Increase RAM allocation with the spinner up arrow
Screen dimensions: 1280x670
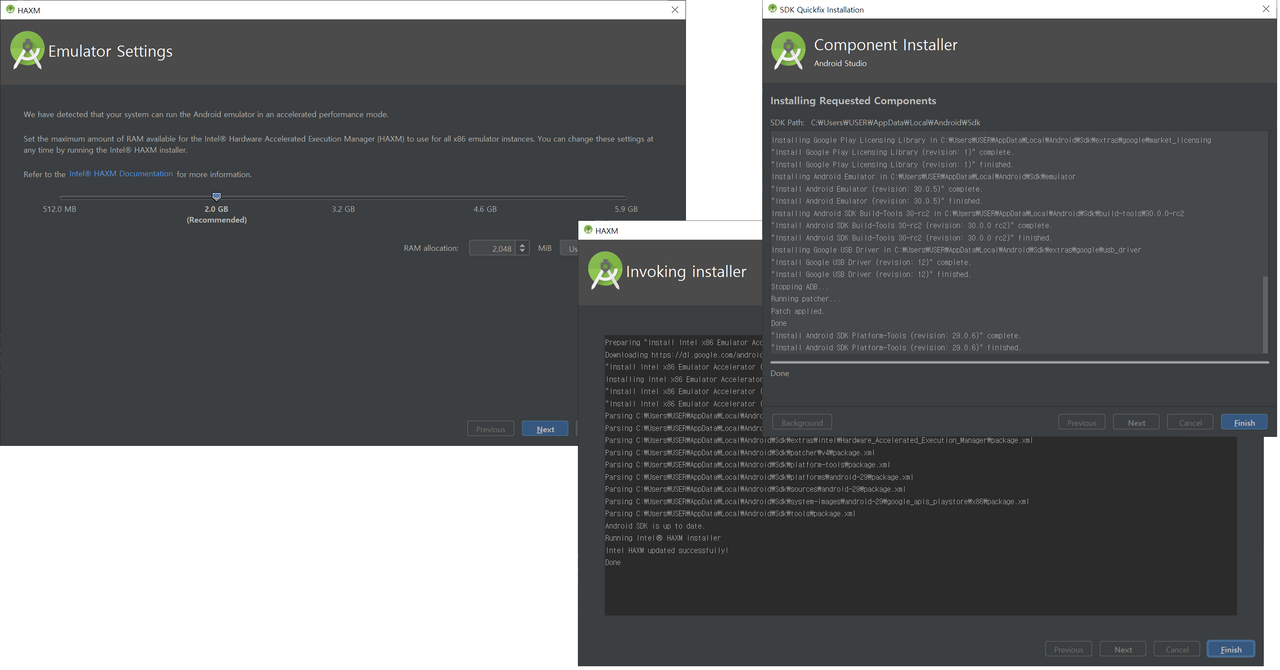tap(522, 245)
